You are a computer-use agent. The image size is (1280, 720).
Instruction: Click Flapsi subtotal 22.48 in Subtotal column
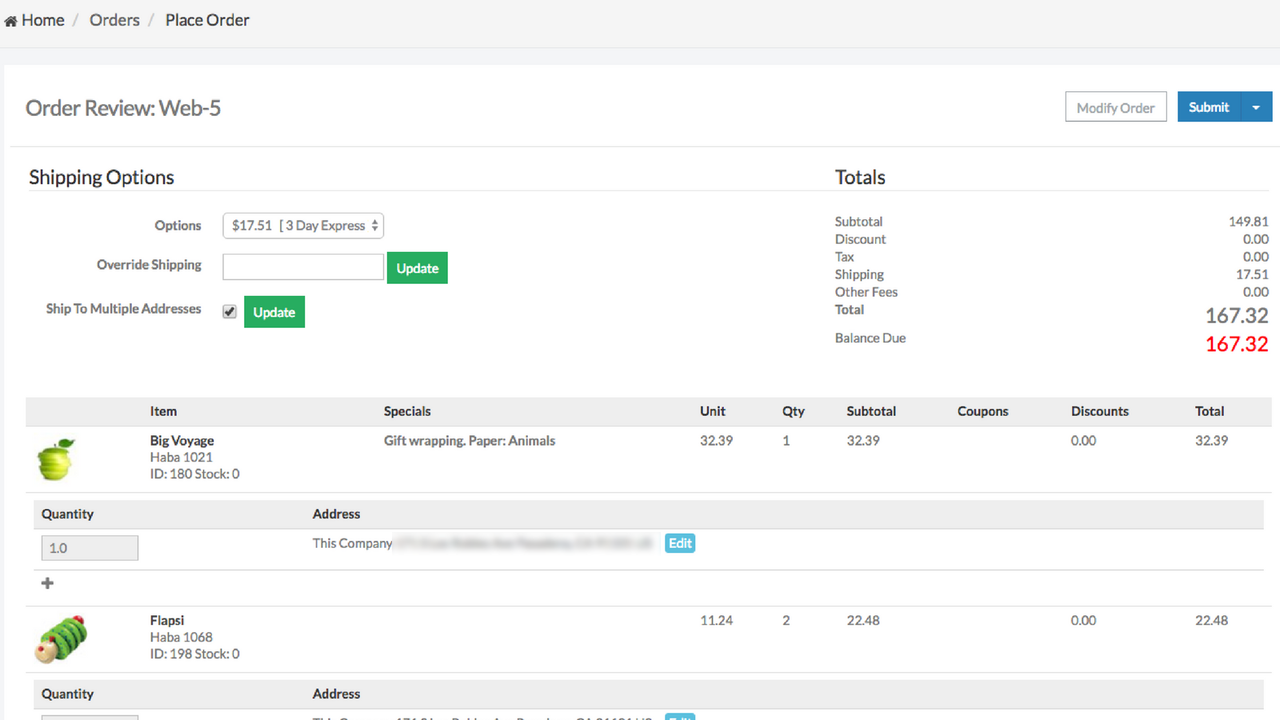863,620
